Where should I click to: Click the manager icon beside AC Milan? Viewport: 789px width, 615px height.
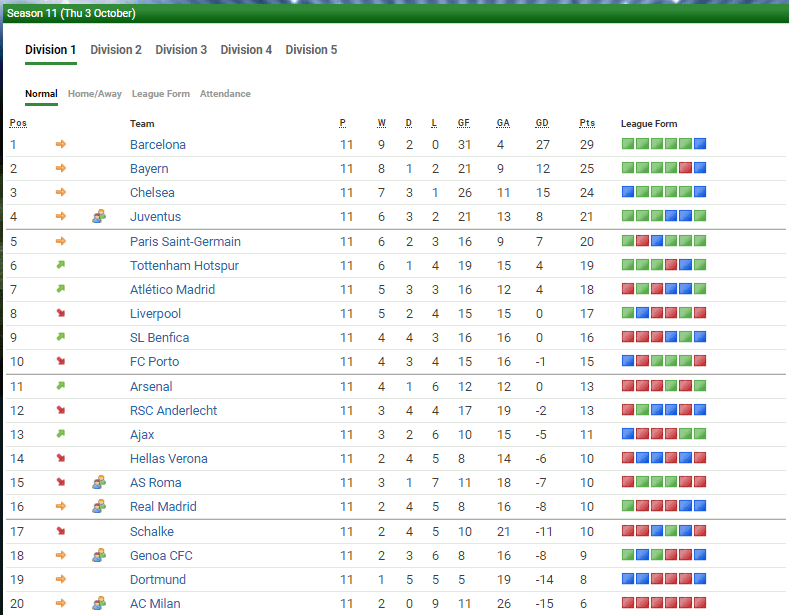click(x=99, y=603)
